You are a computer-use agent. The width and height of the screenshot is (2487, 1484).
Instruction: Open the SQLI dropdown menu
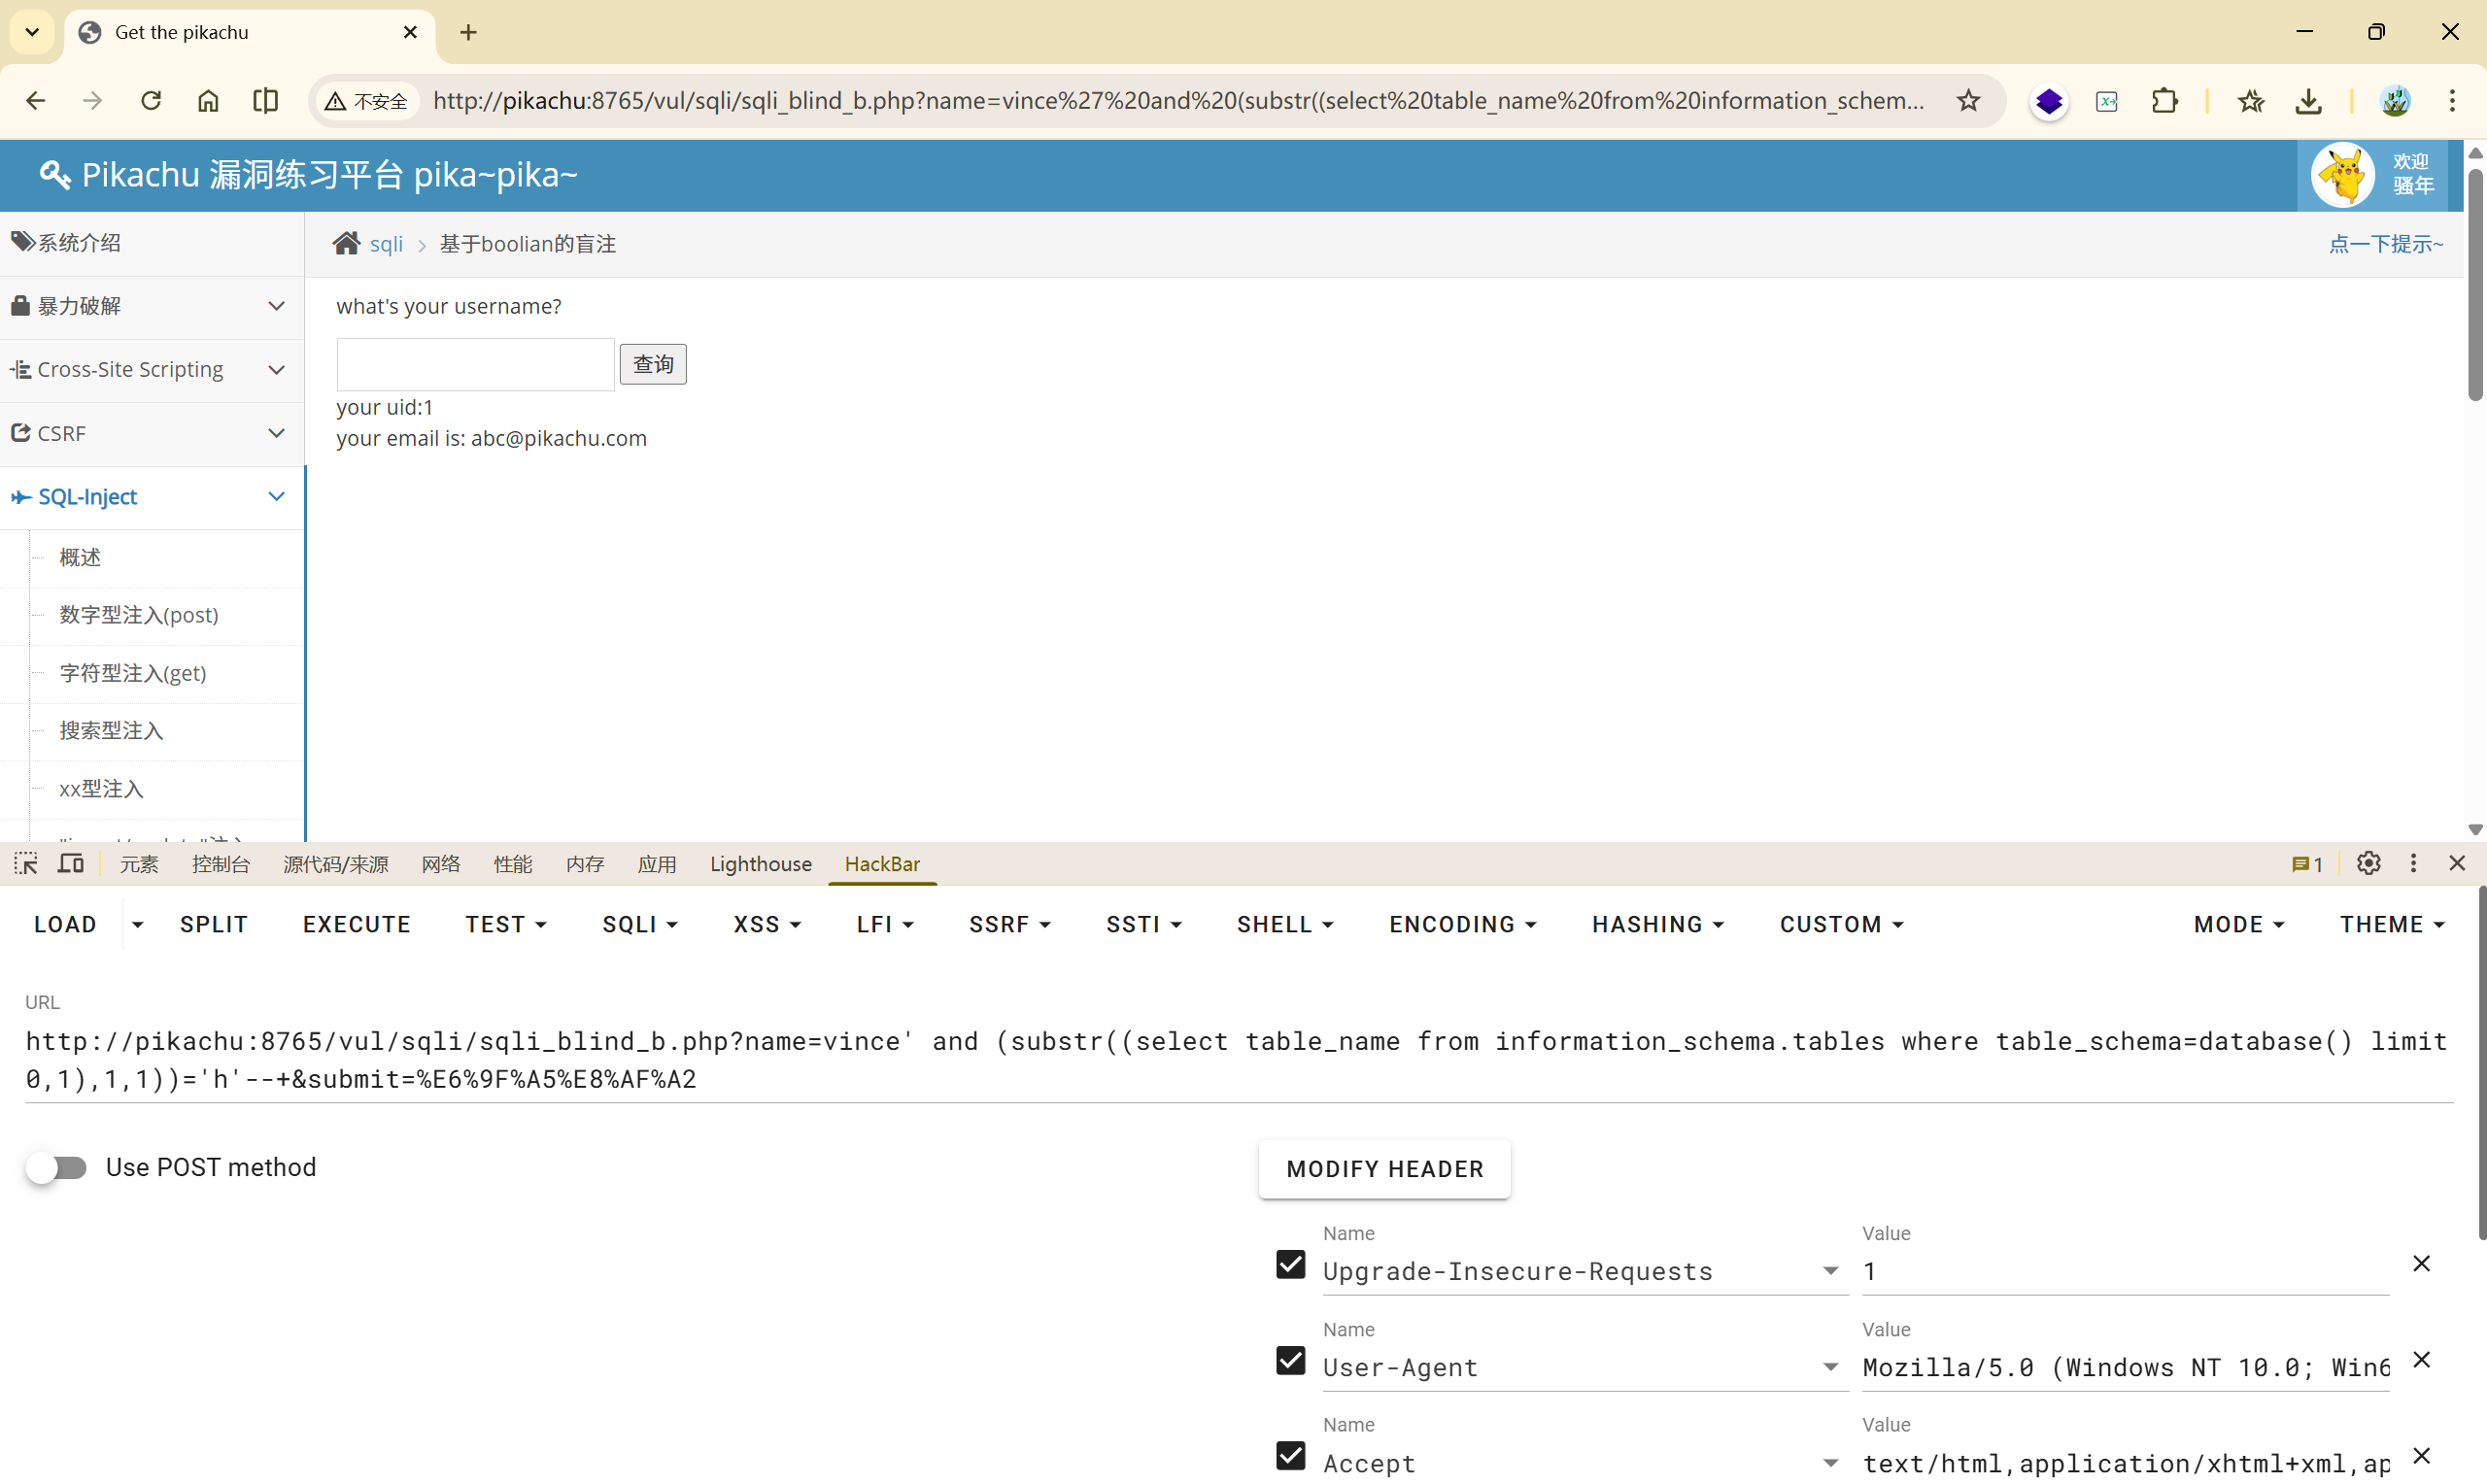tap(639, 924)
